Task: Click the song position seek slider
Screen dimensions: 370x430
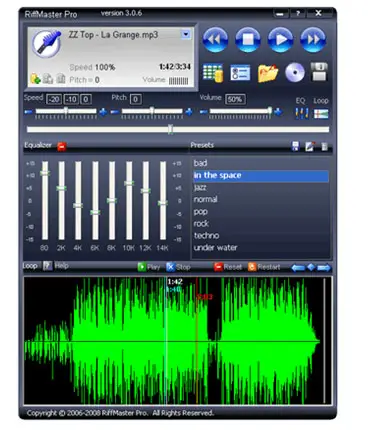Action: (x=178, y=129)
